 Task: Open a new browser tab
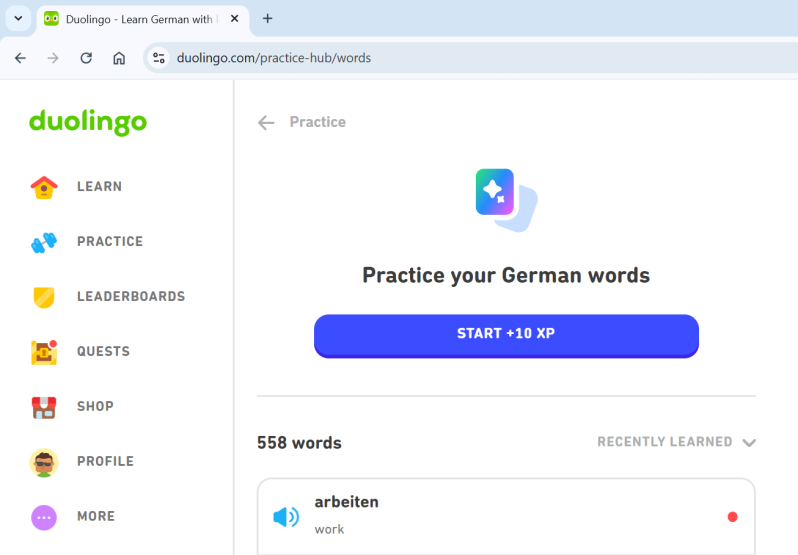click(267, 19)
